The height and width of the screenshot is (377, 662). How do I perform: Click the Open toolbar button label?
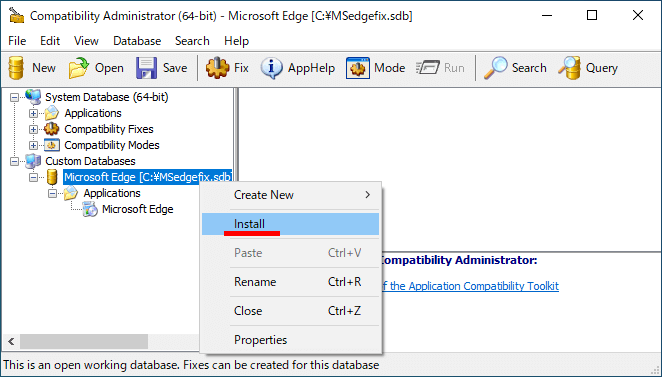click(x=109, y=68)
